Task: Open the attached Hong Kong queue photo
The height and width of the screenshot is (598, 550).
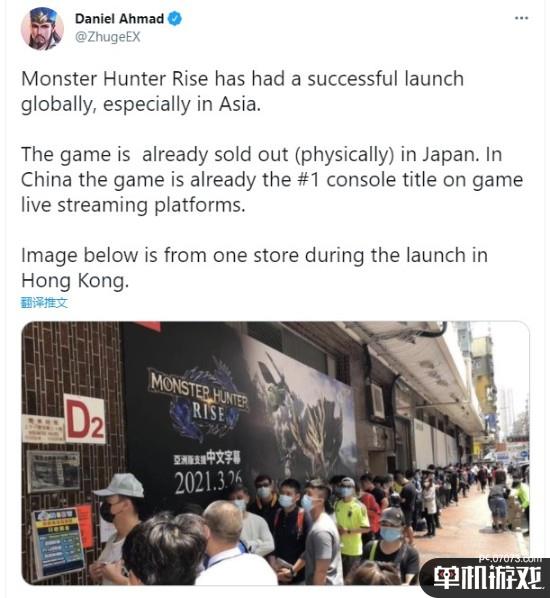Action: (x=275, y=453)
